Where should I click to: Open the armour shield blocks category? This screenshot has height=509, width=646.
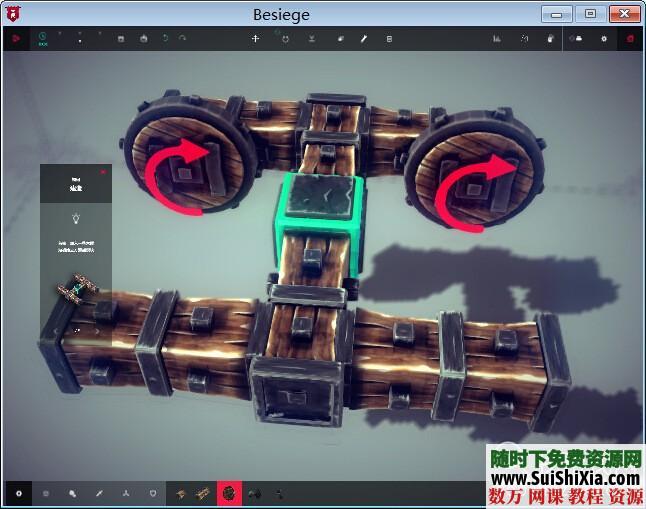[153, 493]
